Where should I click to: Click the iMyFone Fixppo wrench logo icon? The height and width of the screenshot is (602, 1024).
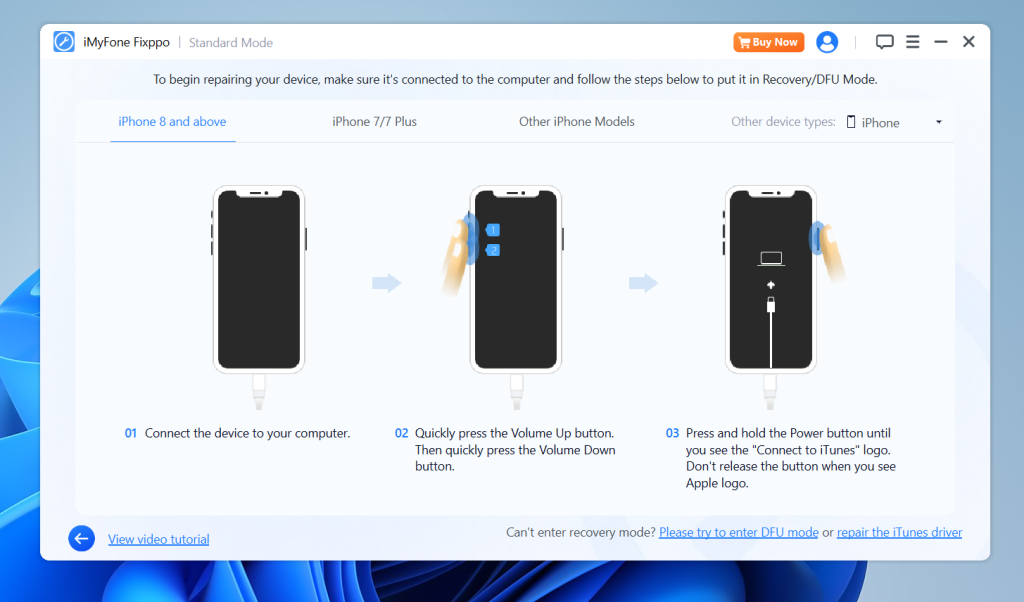tap(63, 42)
